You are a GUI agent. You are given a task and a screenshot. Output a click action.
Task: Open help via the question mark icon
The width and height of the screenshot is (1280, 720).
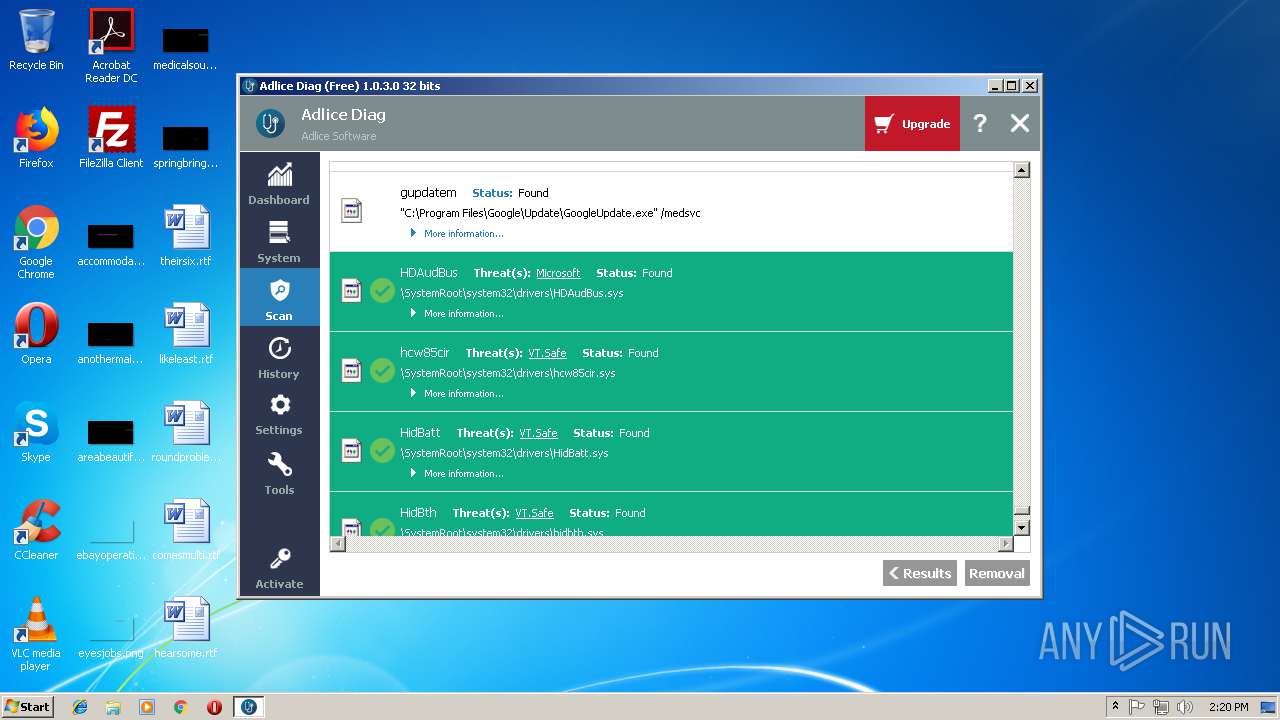tap(980, 123)
